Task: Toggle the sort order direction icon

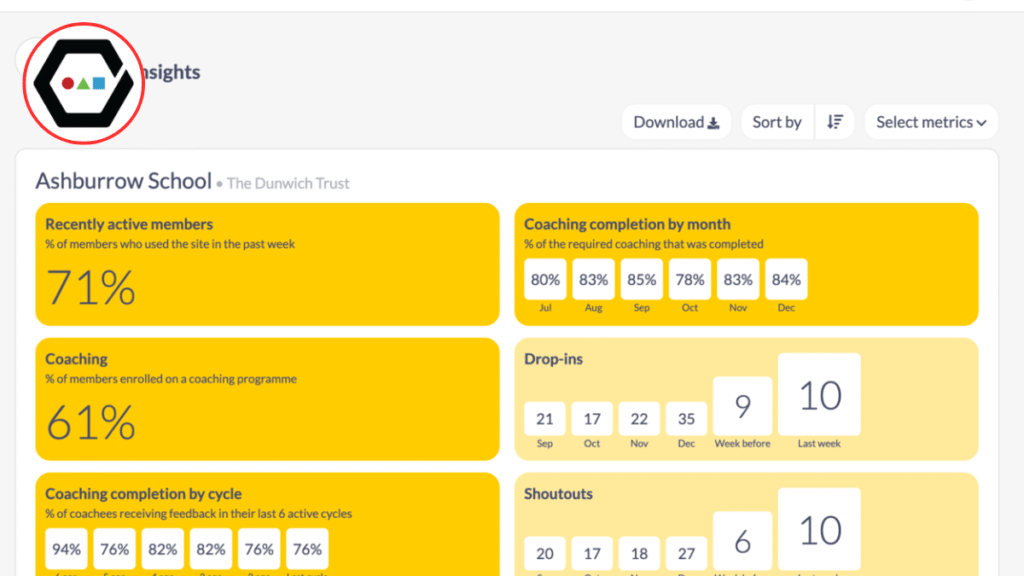Action: (x=835, y=122)
